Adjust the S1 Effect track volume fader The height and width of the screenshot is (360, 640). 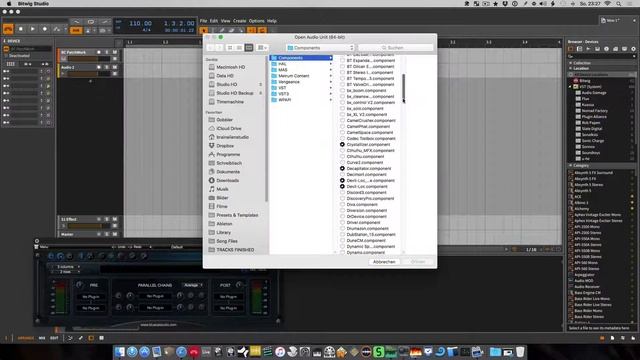[89, 226]
